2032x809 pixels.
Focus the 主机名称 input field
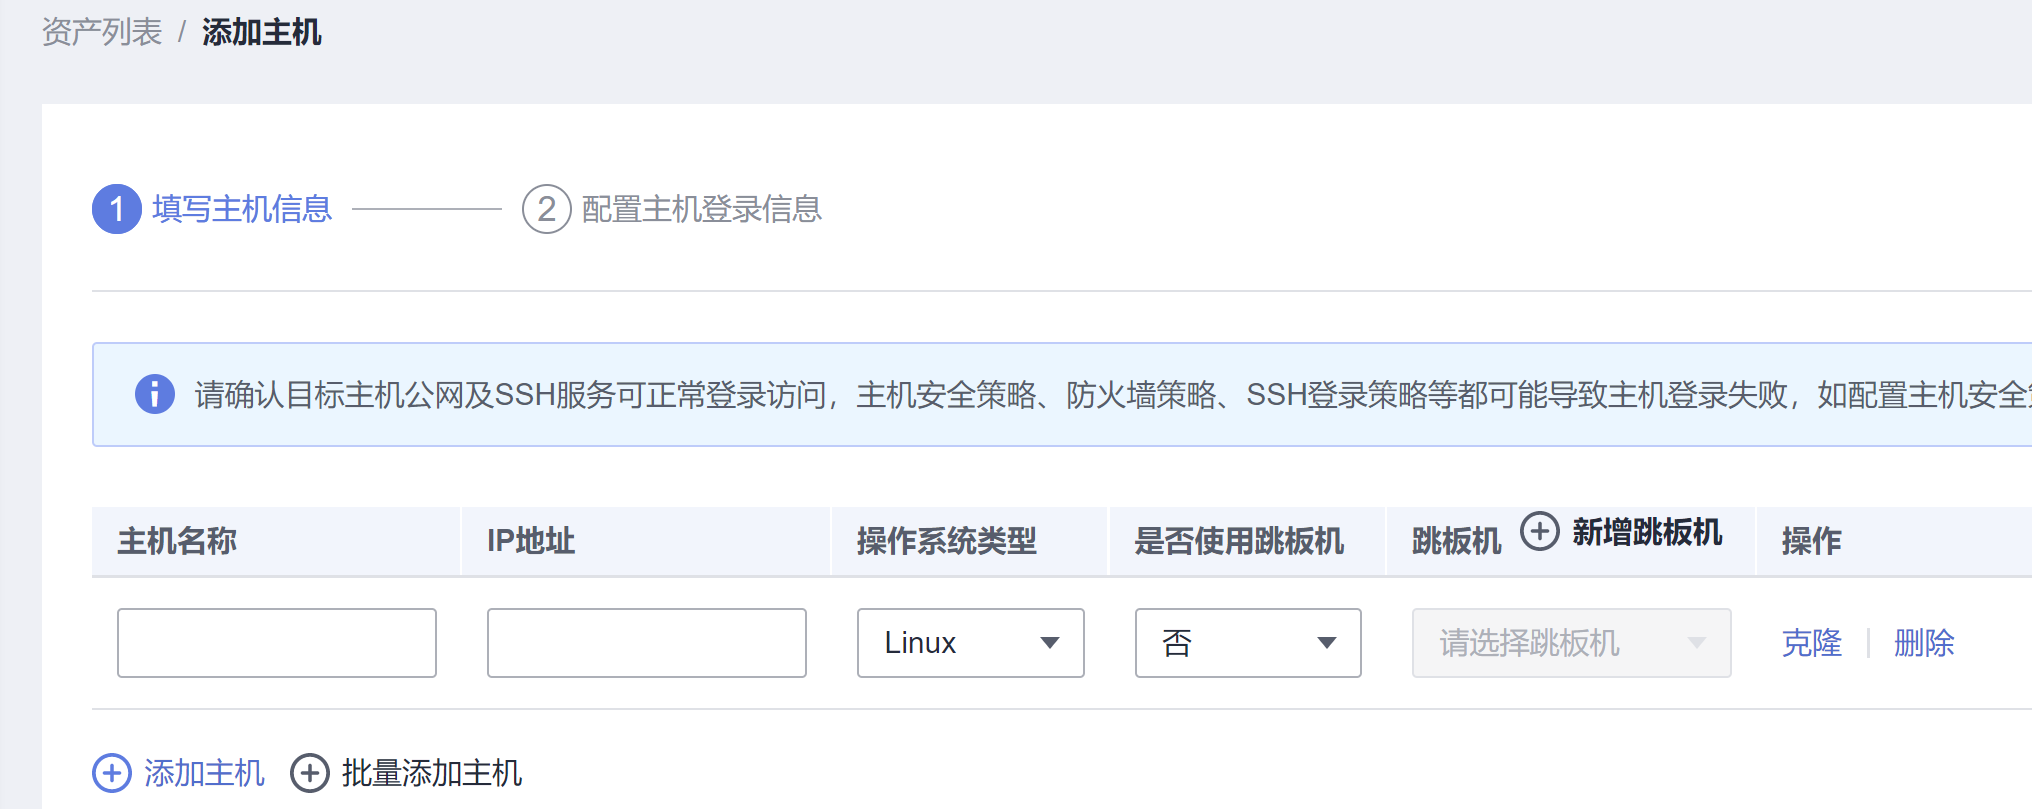[x=277, y=643]
